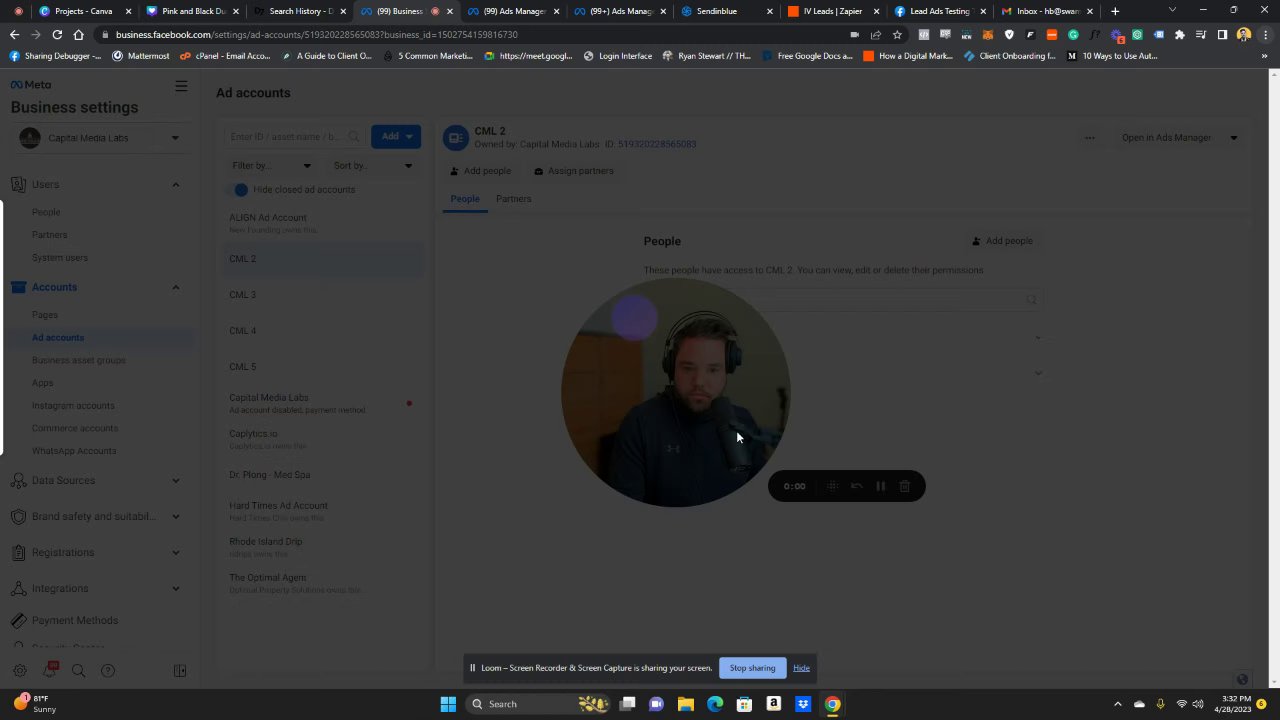
Task: Click Loom delete recording trash icon
Action: [905, 486]
